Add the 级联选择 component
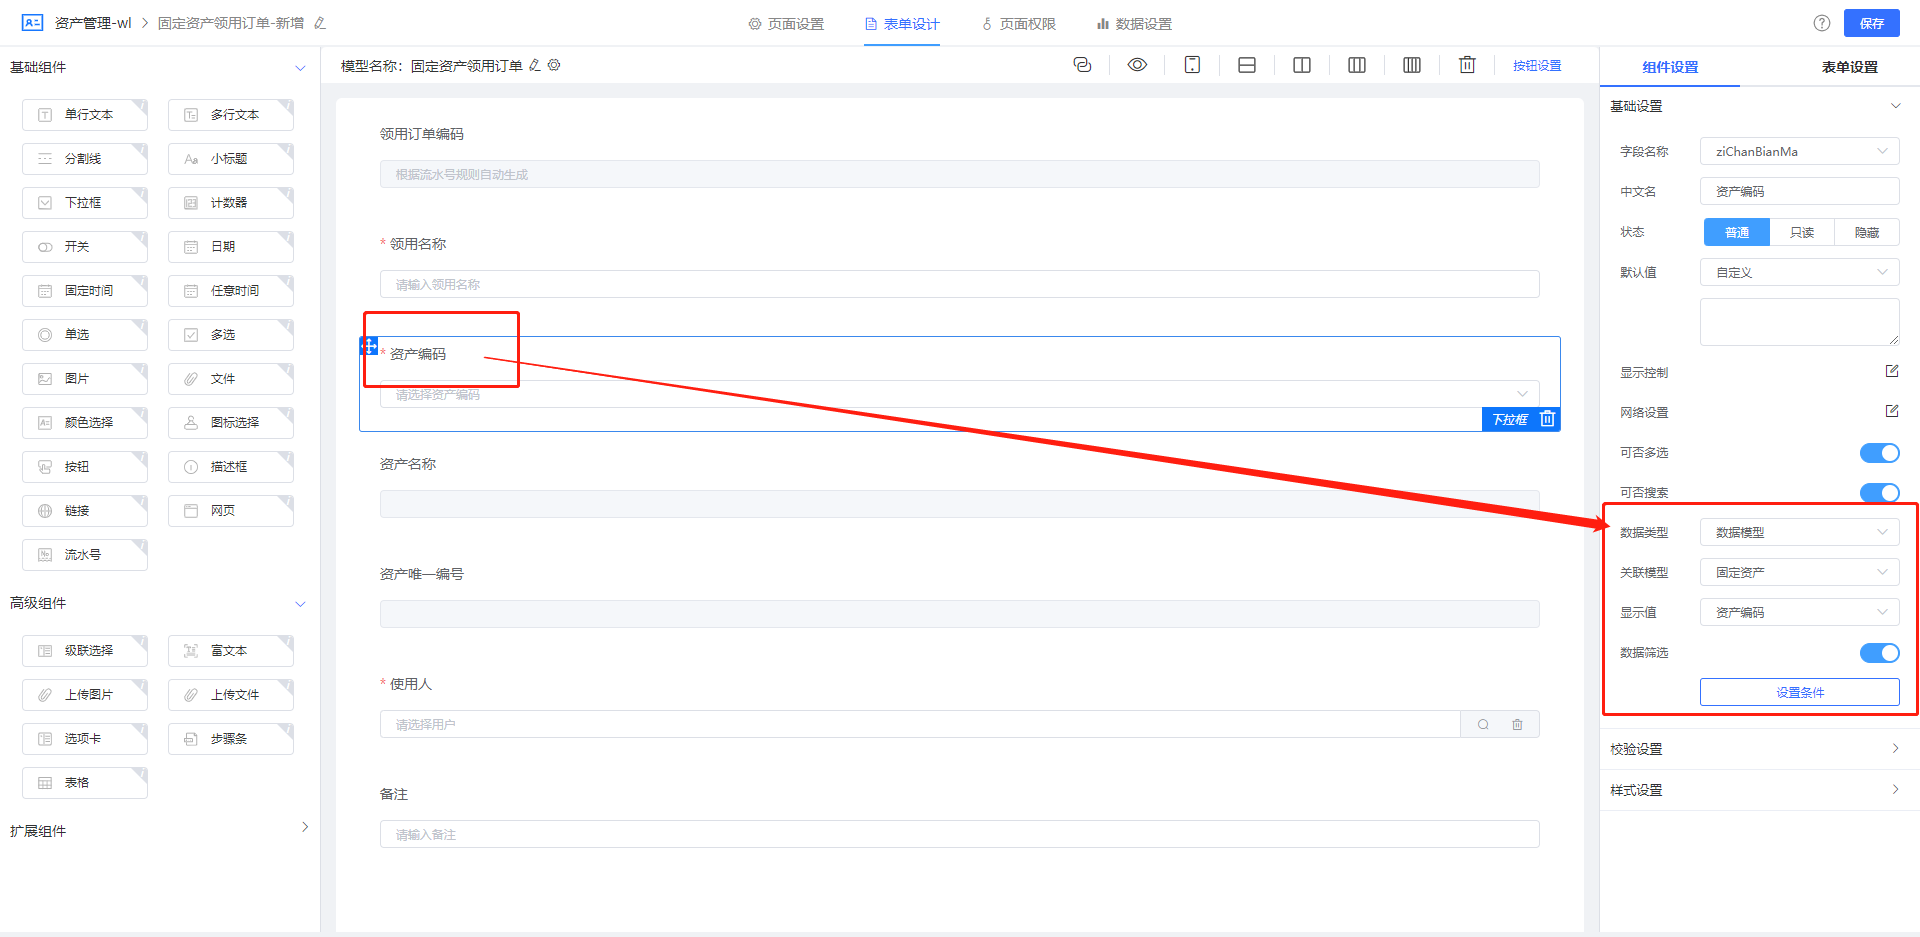1920x937 pixels. pos(85,651)
